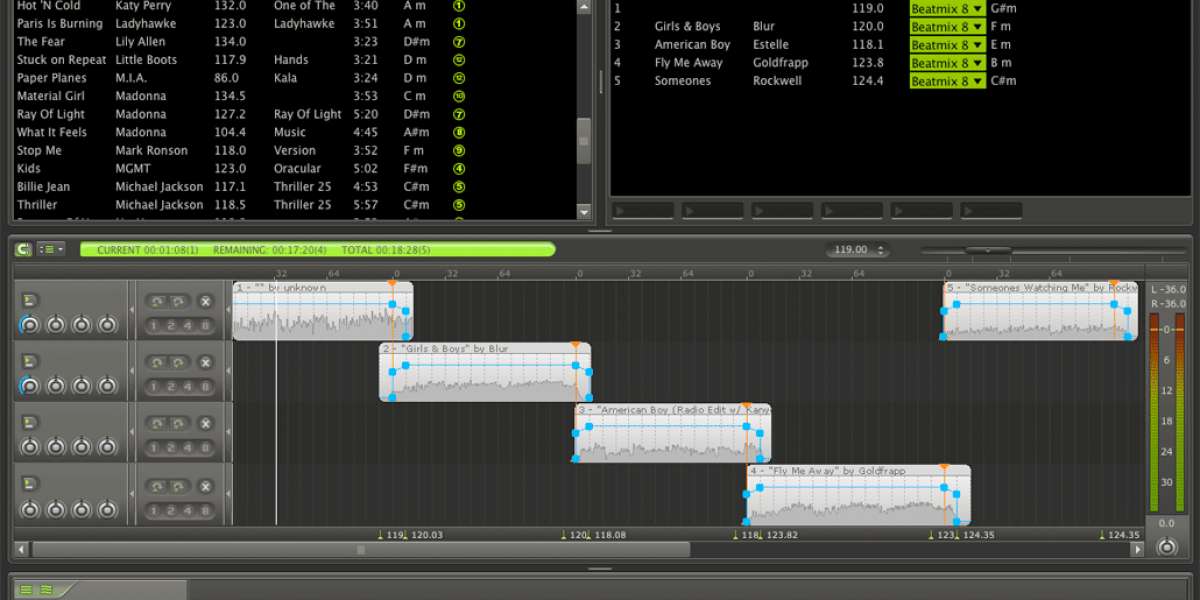Click the green key badge in the Stop Me row
The height and width of the screenshot is (600, 1200).
tap(459, 150)
